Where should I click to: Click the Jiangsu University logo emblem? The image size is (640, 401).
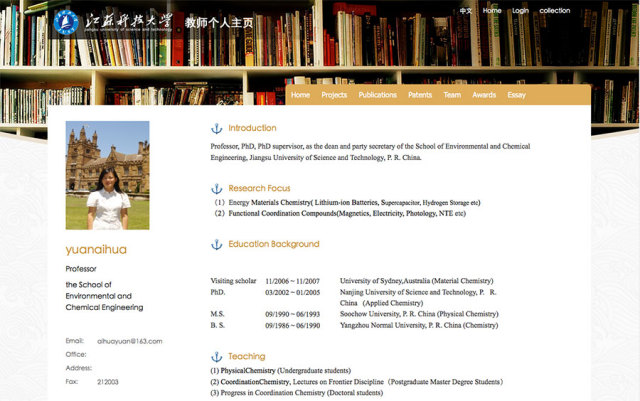point(66,21)
